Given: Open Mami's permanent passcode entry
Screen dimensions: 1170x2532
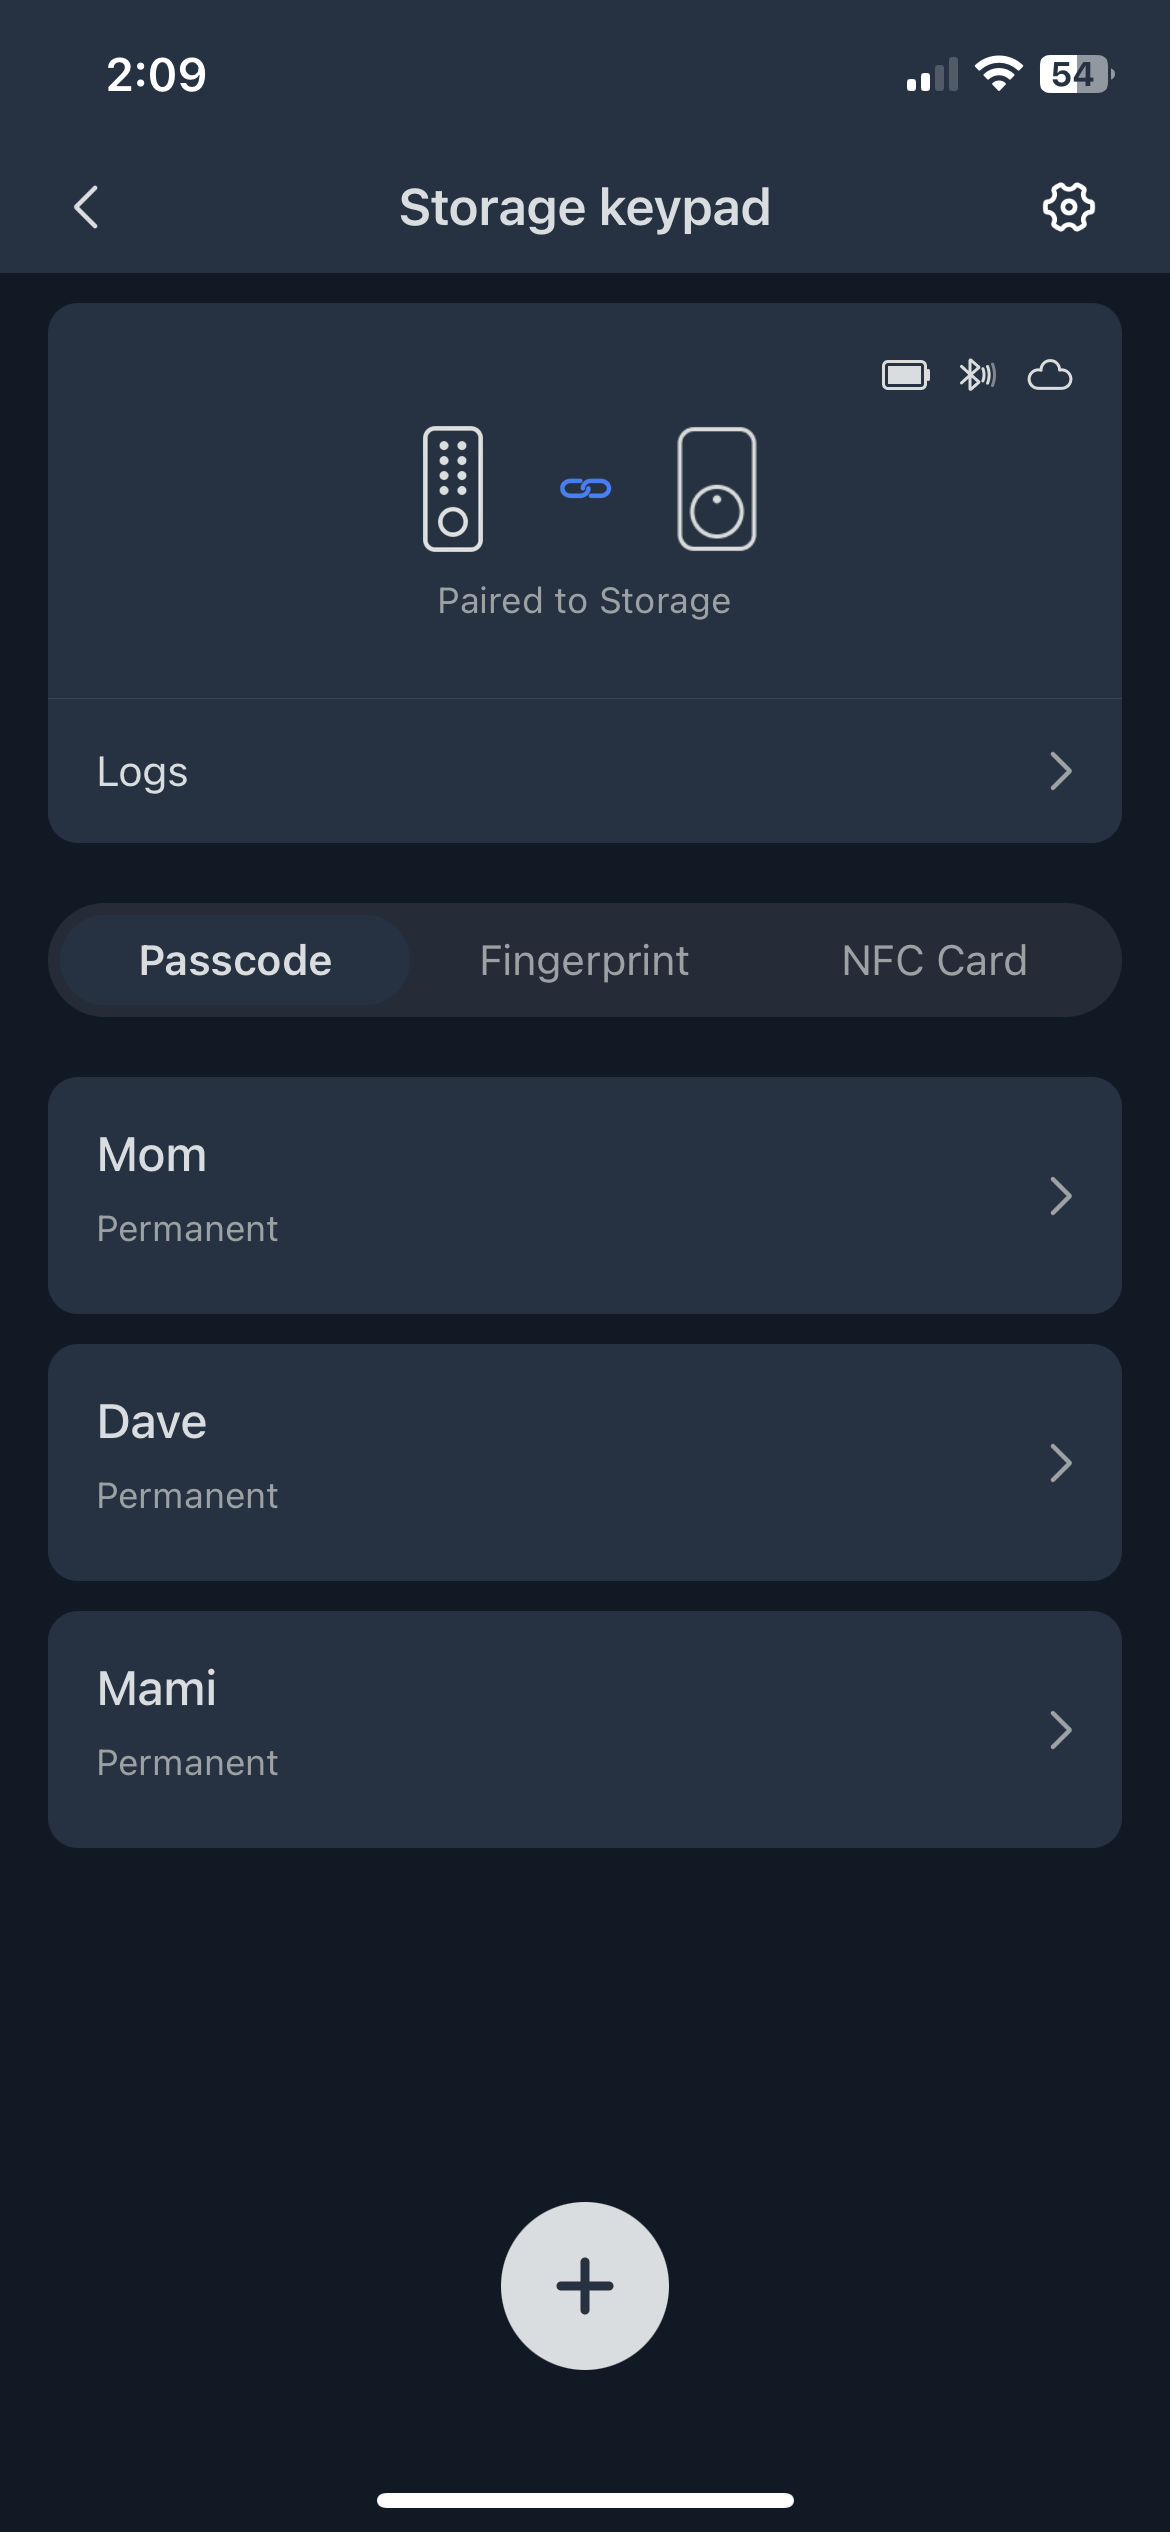Looking at the screenshot, I should (585, 1729).
